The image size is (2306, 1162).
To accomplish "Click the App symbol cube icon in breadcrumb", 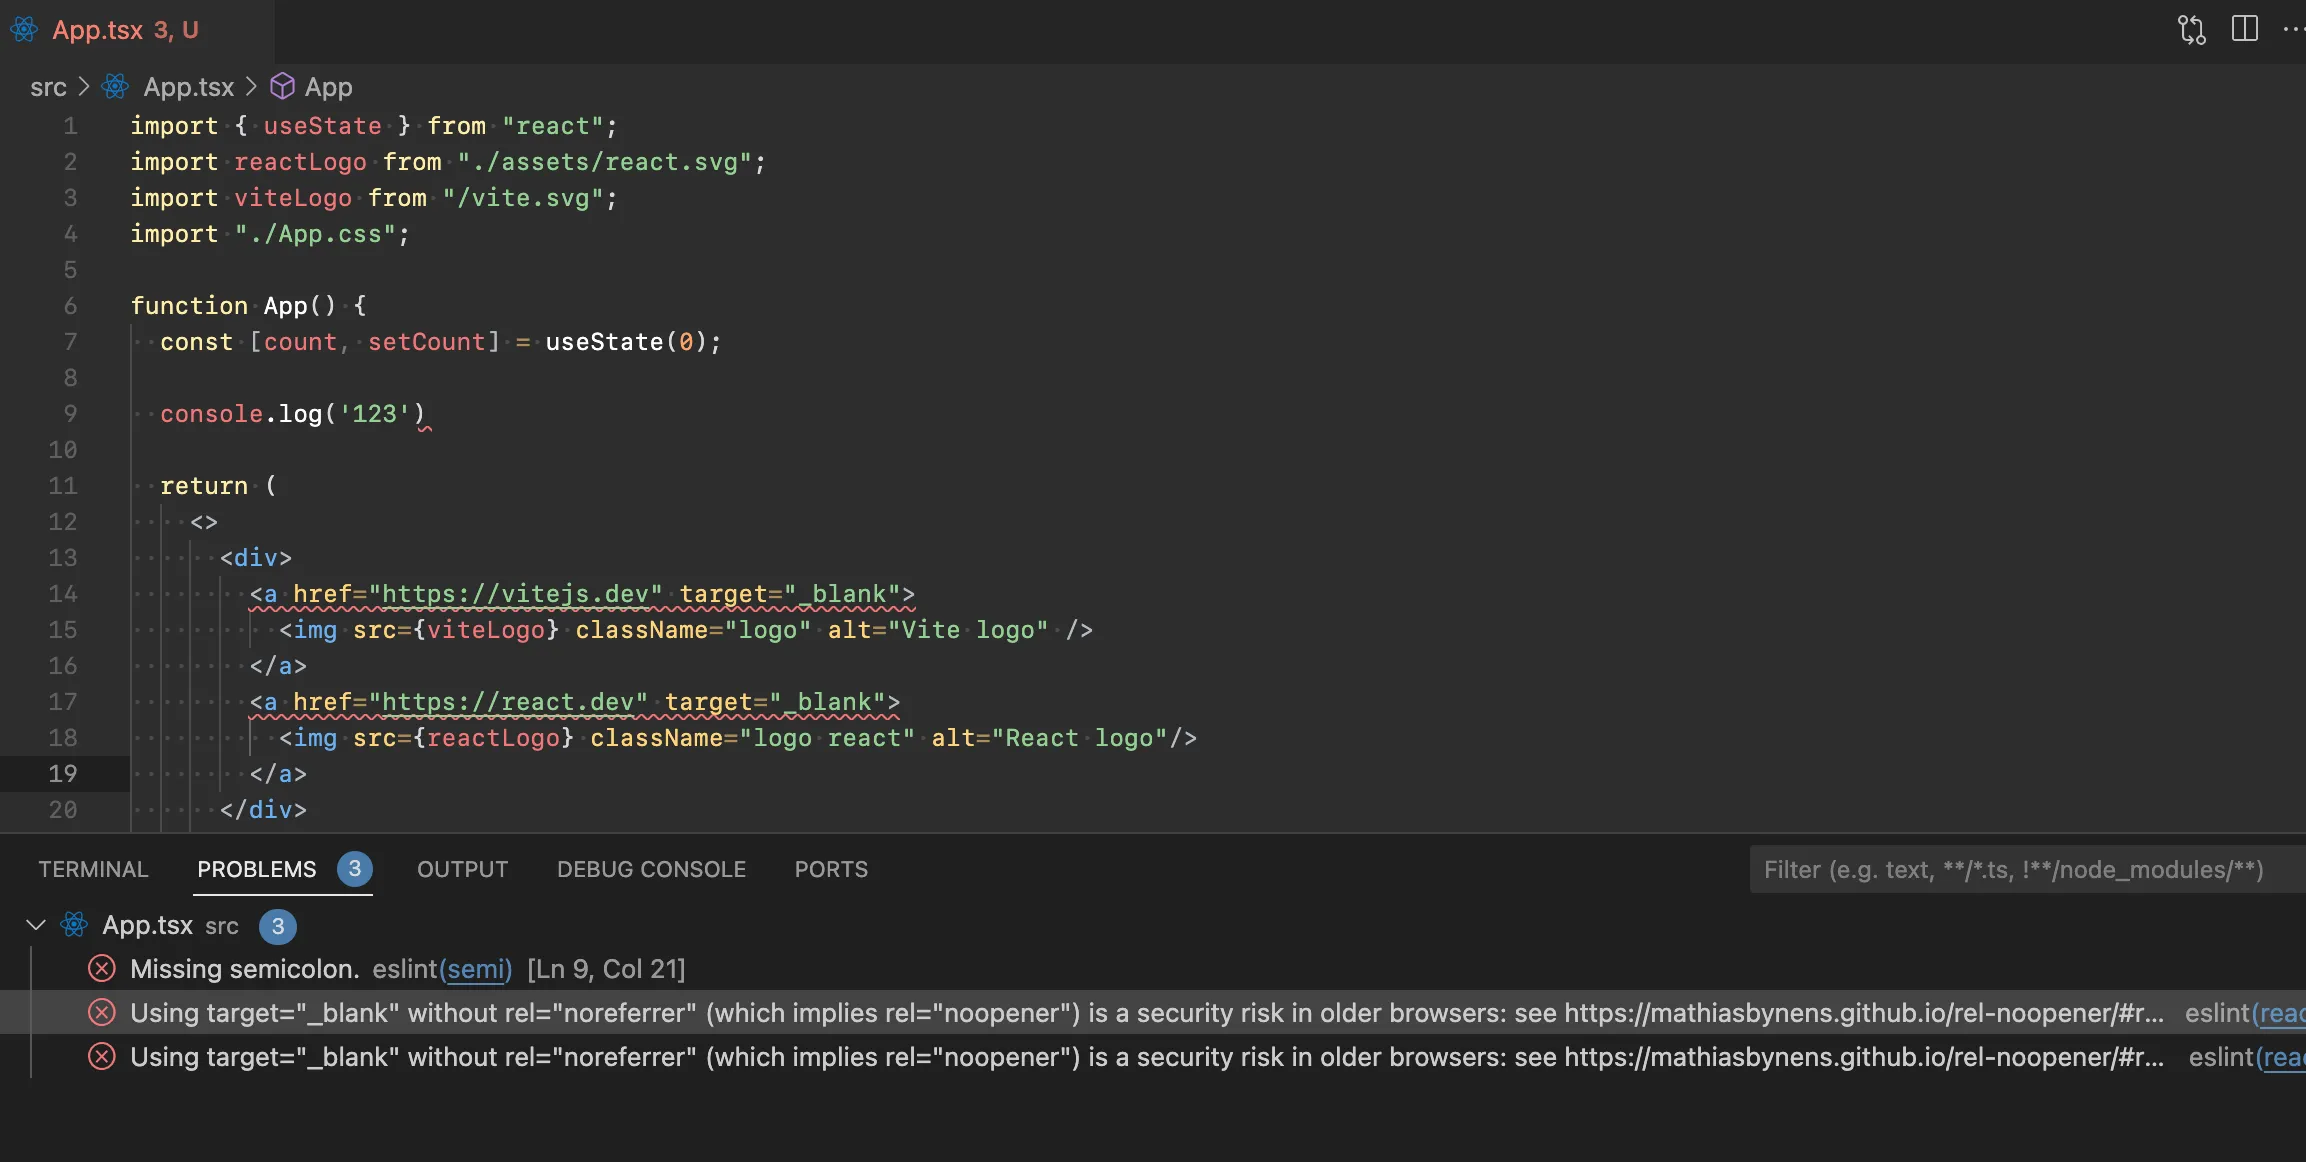I will click(x=283, y=87).
